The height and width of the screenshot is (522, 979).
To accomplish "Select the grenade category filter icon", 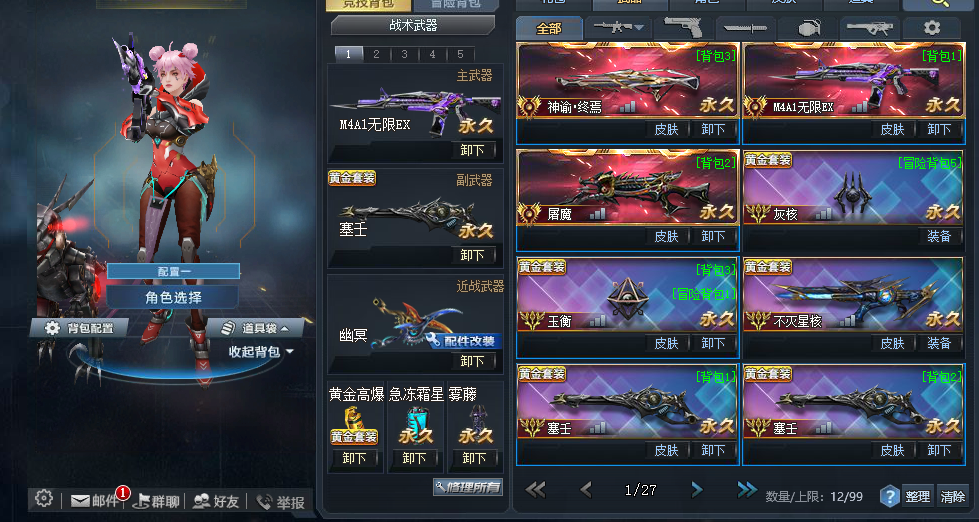I will [808, 28].
